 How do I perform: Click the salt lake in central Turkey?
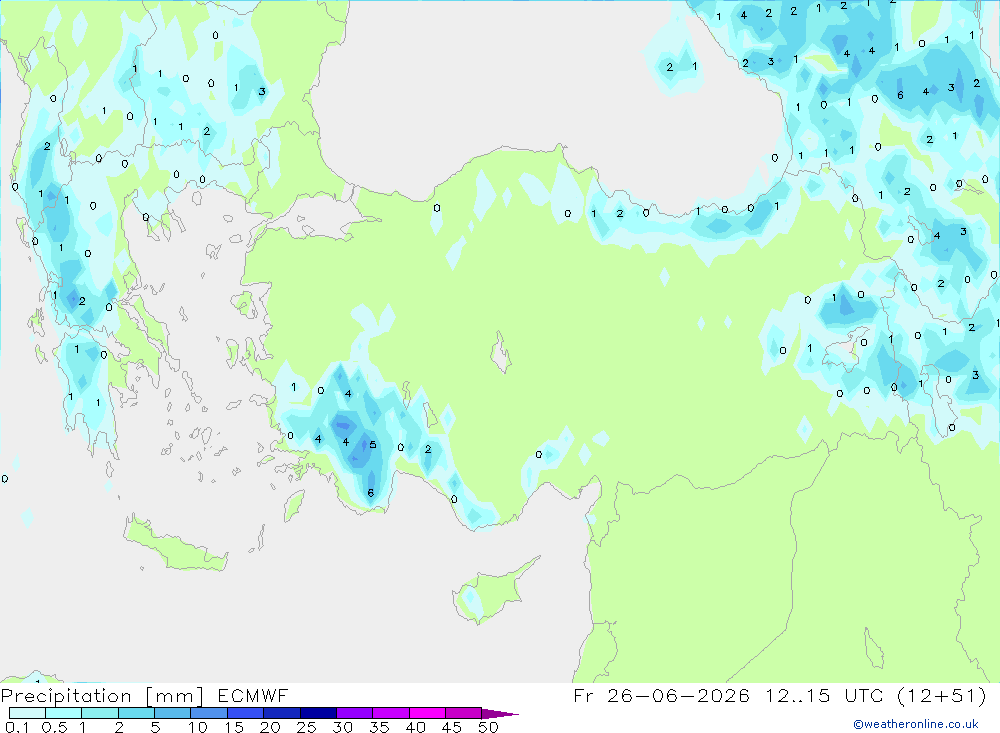coord(501,353)
